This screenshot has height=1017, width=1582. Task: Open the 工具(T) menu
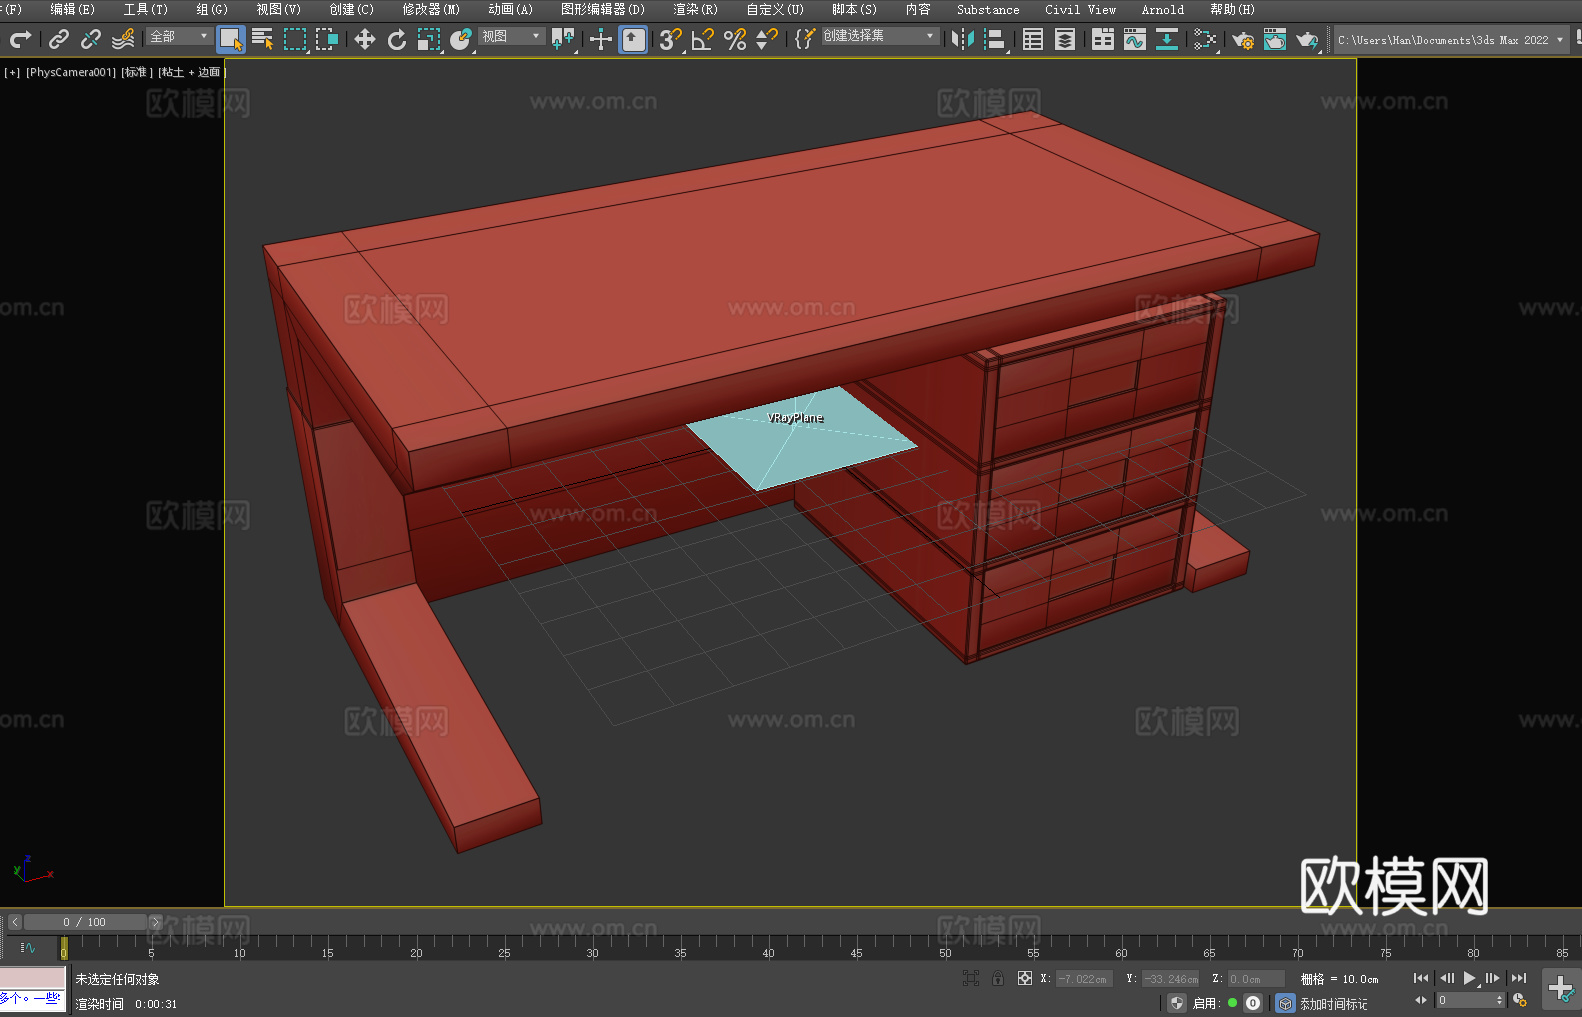[146, 9]
